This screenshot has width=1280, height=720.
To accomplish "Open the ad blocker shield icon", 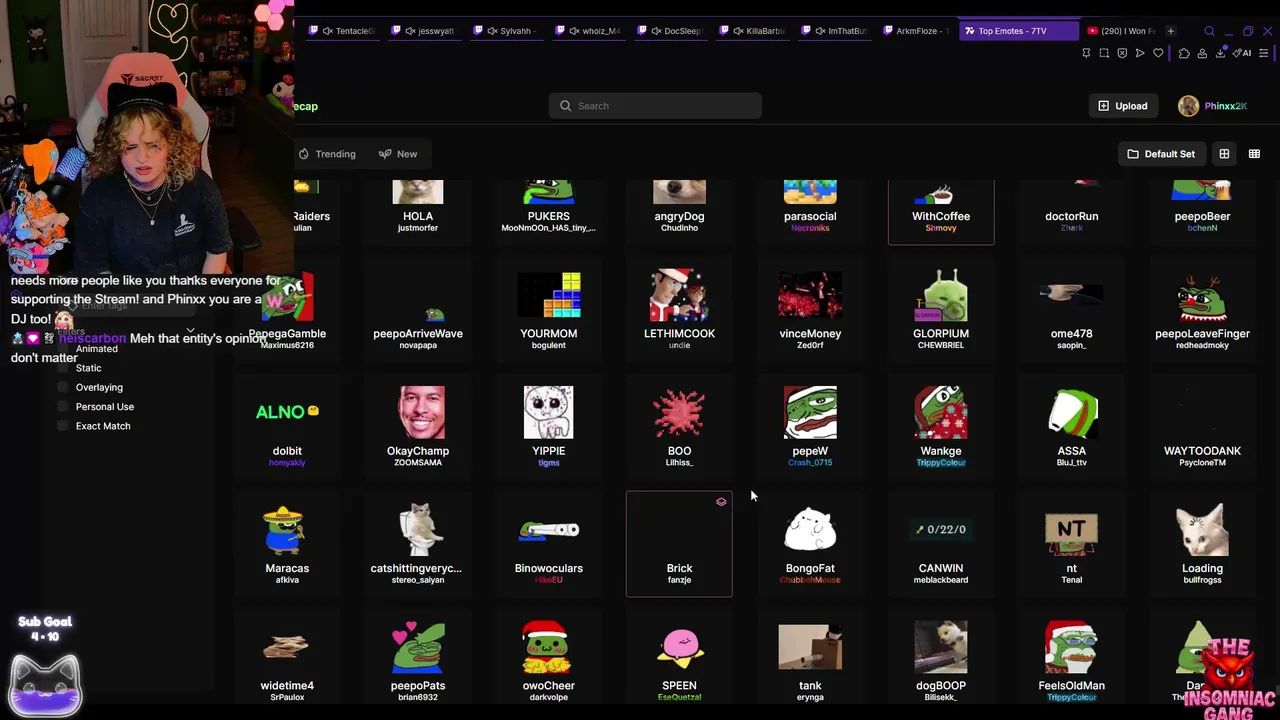I will coord(1122,53).
